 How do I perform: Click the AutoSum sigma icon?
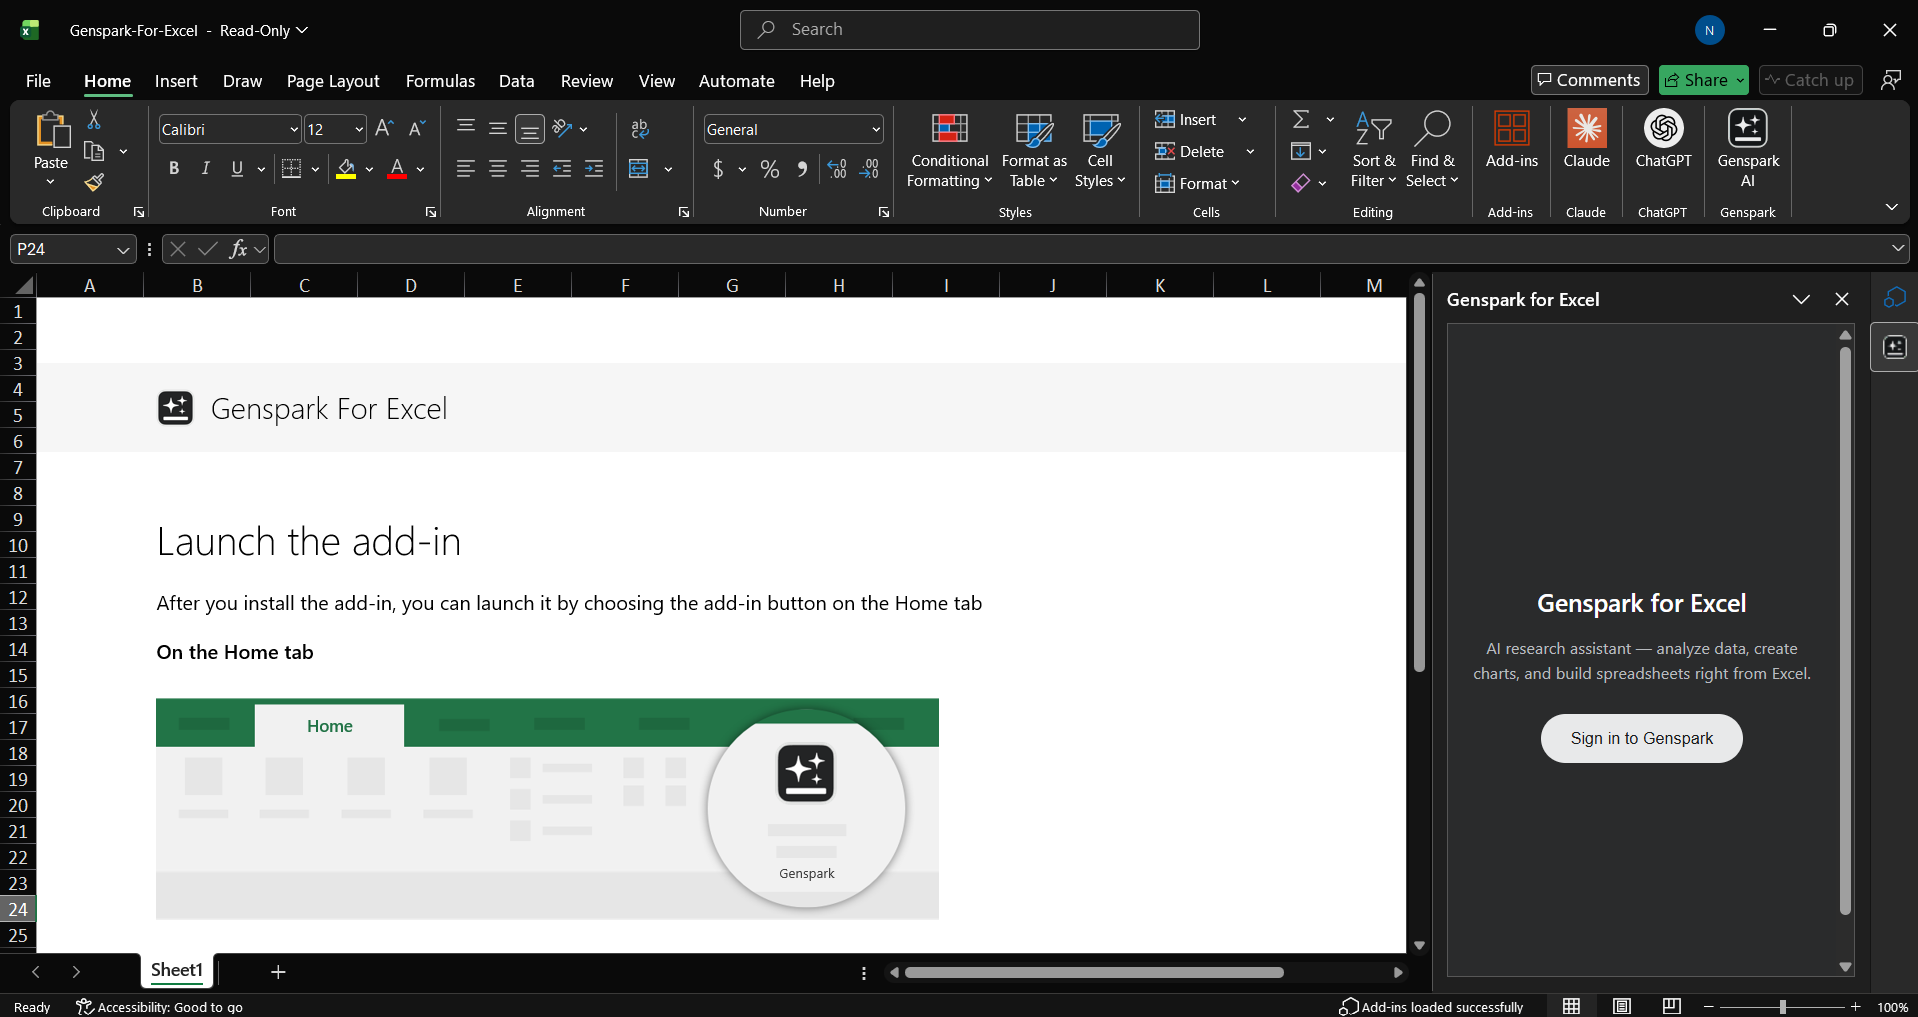1301,119
